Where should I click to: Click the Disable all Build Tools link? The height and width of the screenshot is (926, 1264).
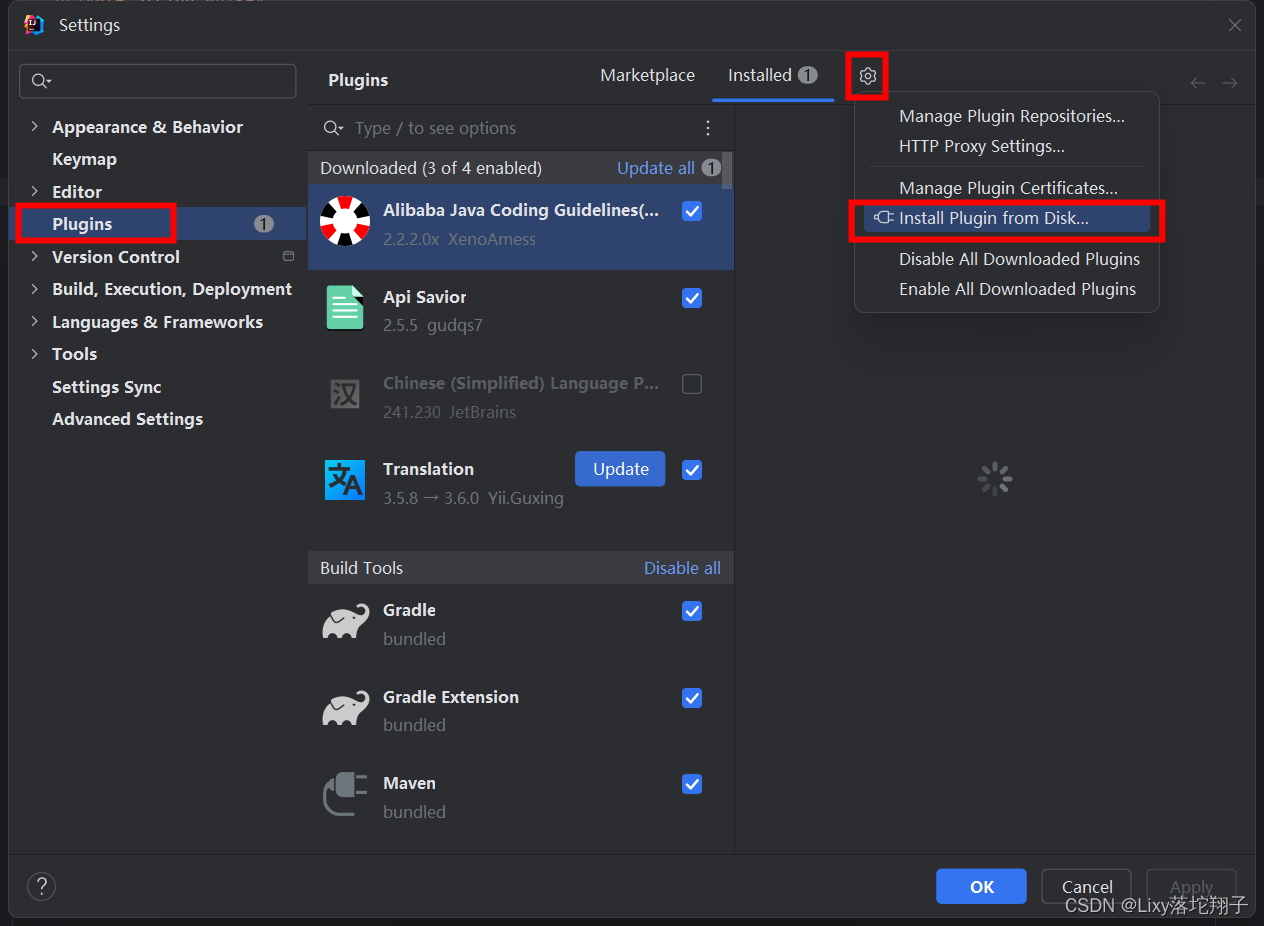682,568
